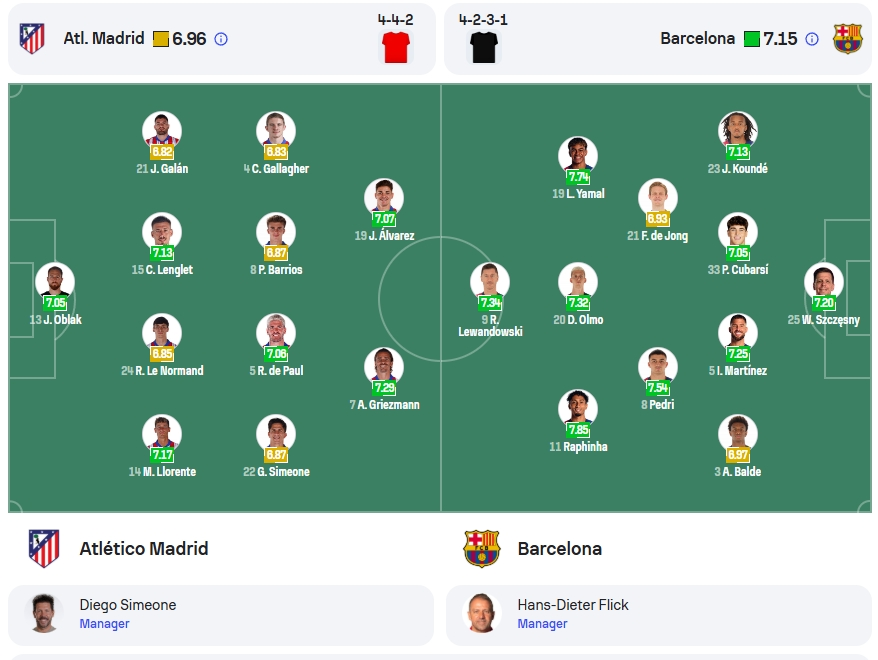Click the black Barcelona kit shirt icon
This screenshot has width=878, height=660.
(484, 47)
